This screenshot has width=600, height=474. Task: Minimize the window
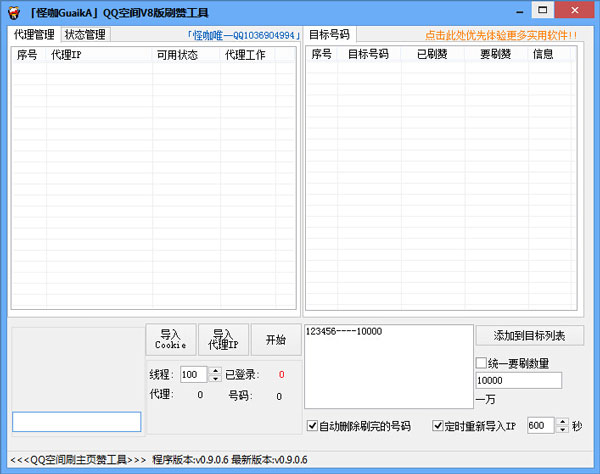pos(520,11)
